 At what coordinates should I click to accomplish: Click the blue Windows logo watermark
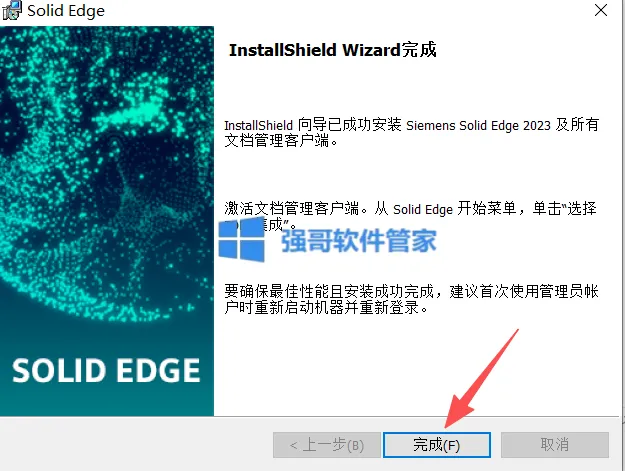coord(242,240)
